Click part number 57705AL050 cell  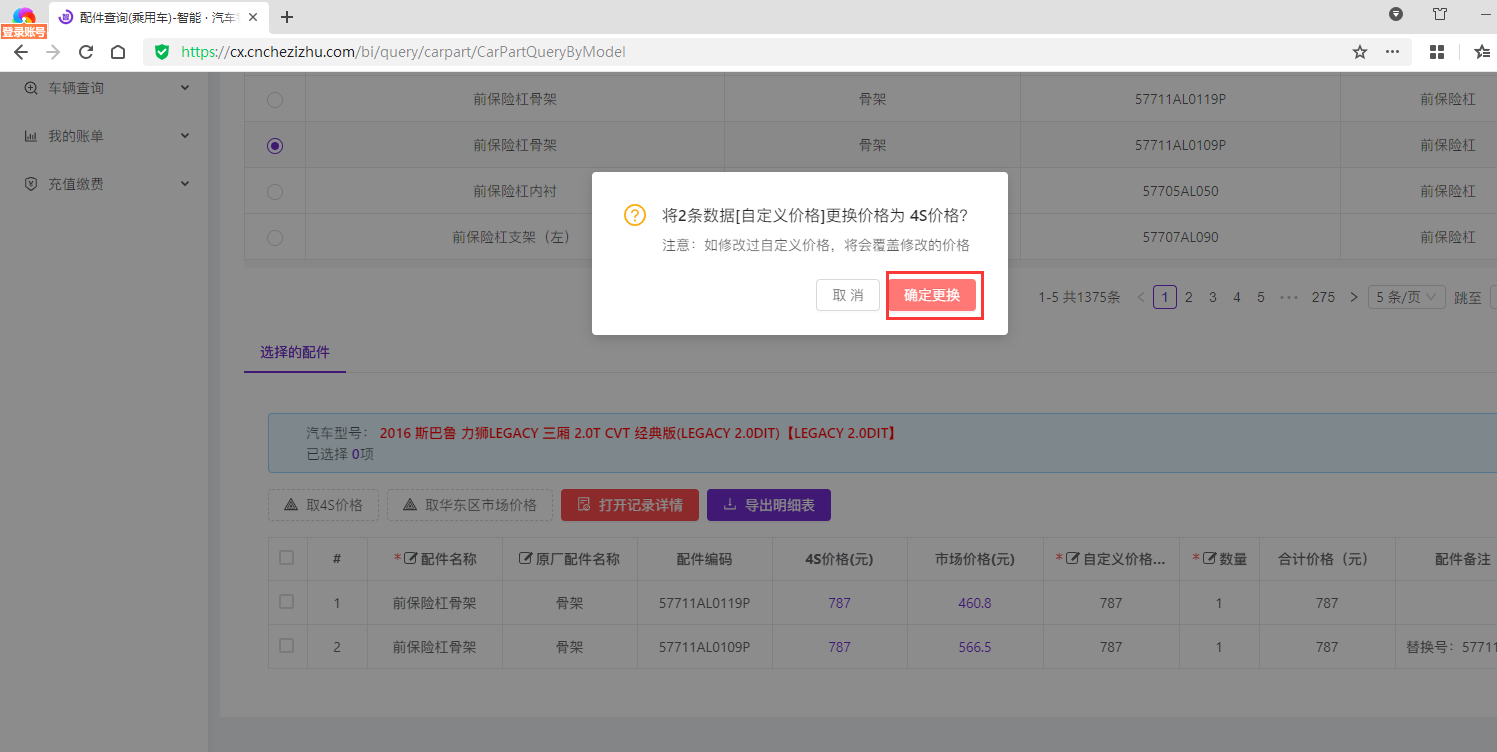click(x=1180, y=191)
